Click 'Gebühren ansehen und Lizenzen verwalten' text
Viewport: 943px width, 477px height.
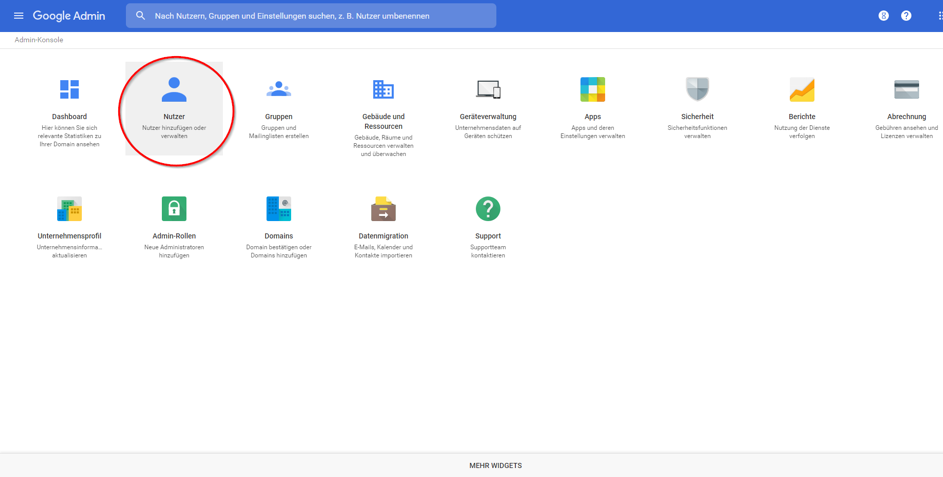[x=906, y=132]
